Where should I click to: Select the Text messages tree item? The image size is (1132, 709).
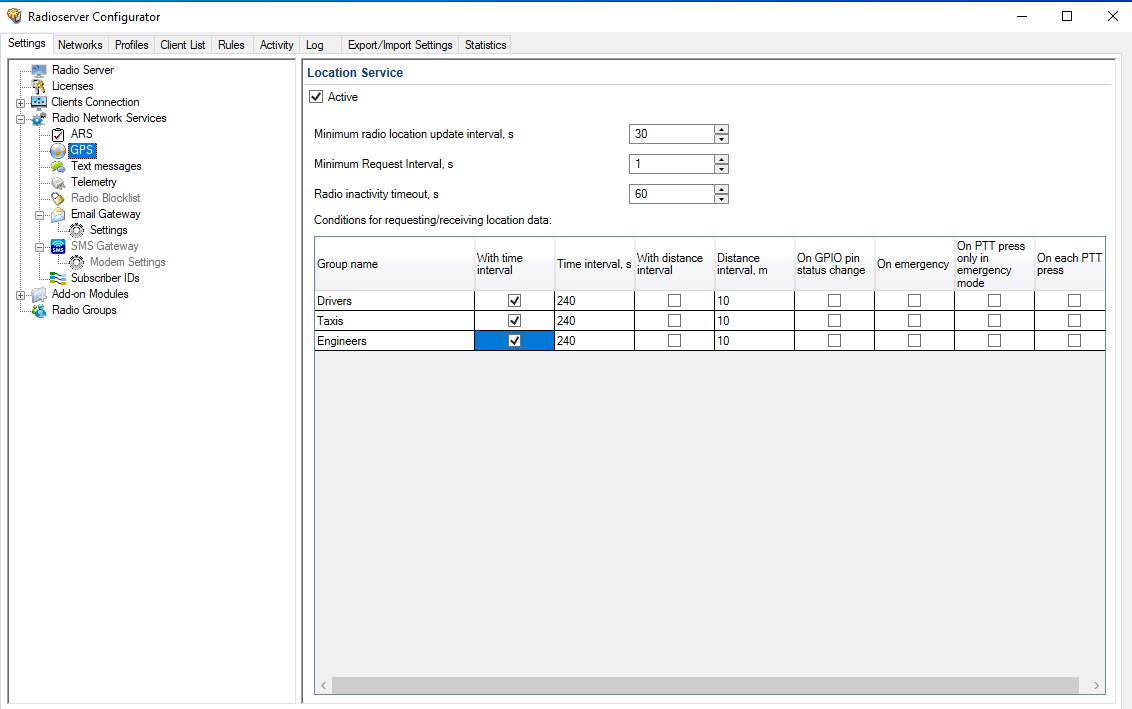click(x=106, y=166)
